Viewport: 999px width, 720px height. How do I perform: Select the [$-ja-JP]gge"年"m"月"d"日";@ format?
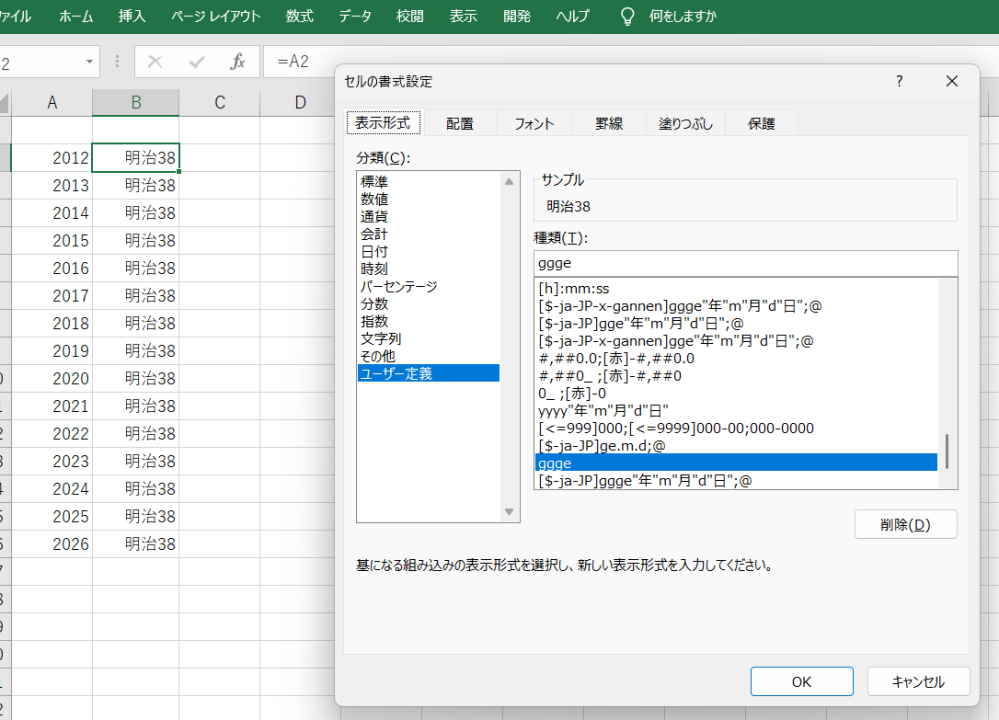tap(736, 324)
